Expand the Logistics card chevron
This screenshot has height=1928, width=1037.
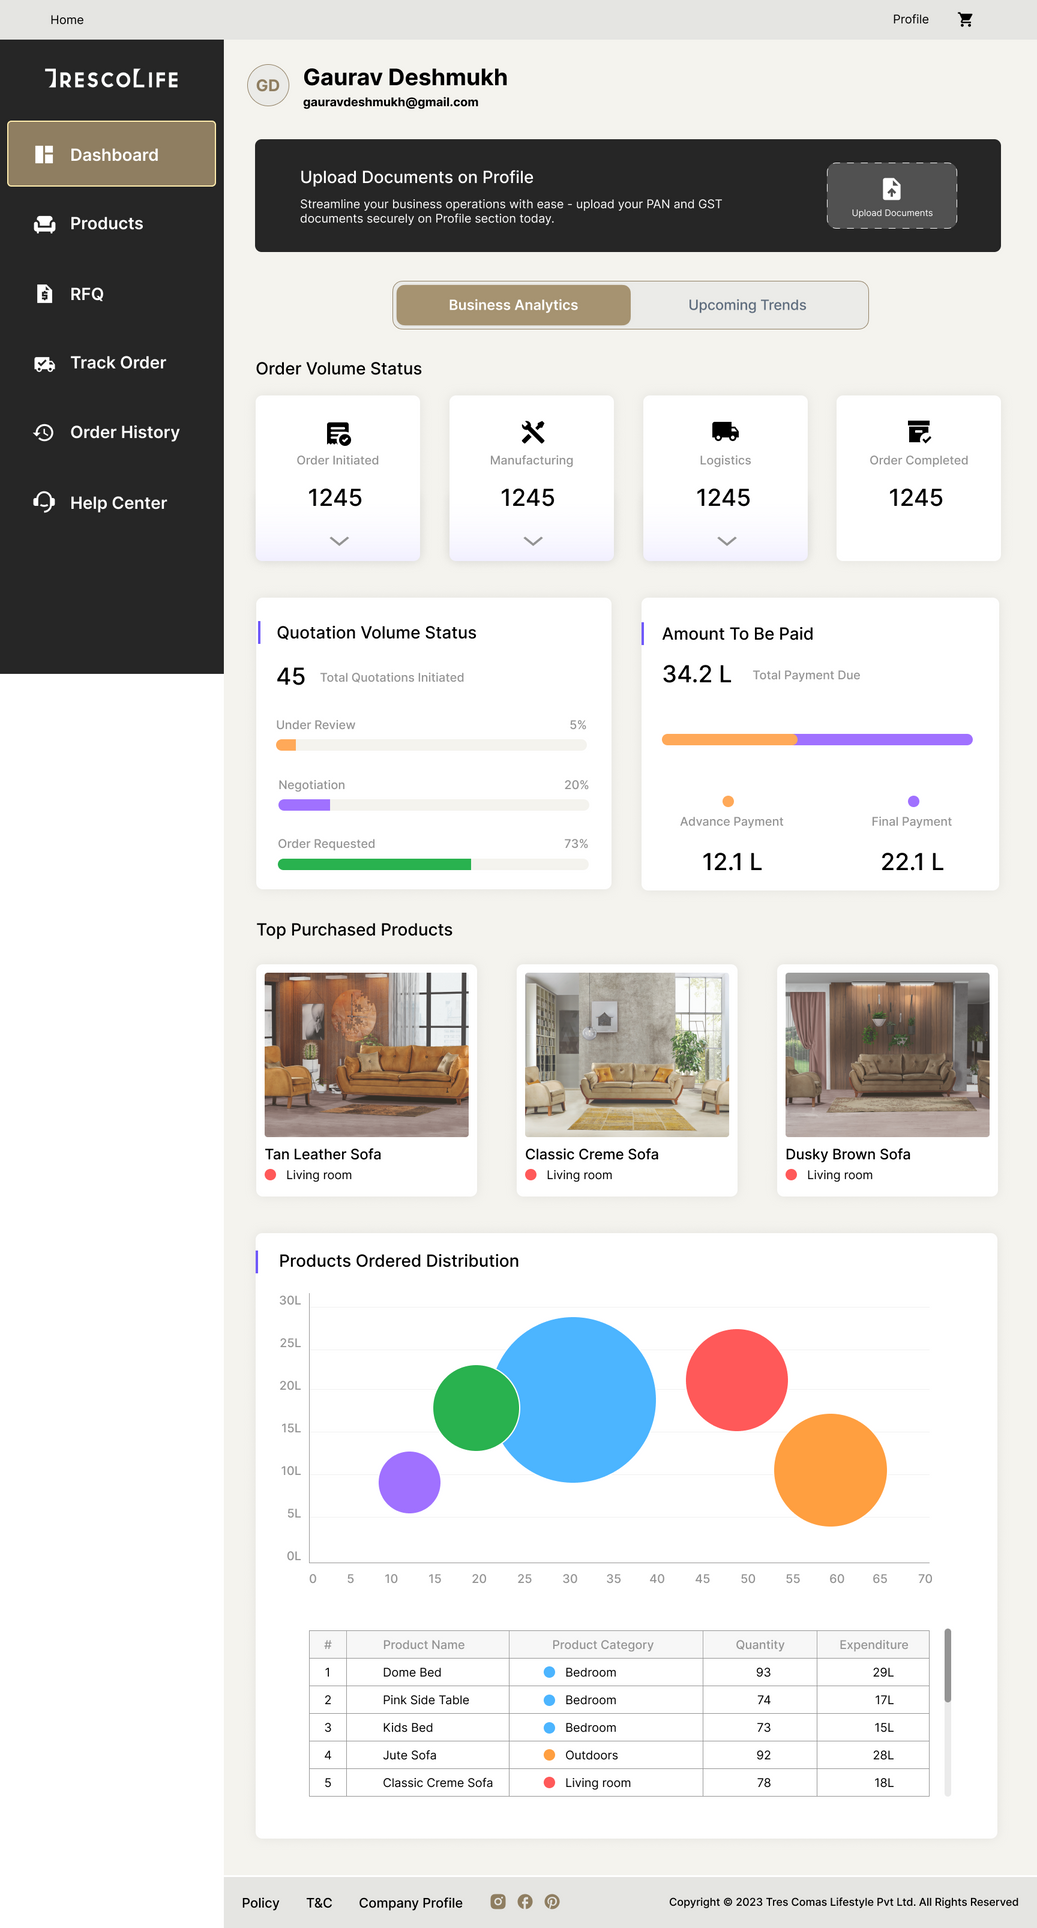pyautogui.click(x=727, y=541)
